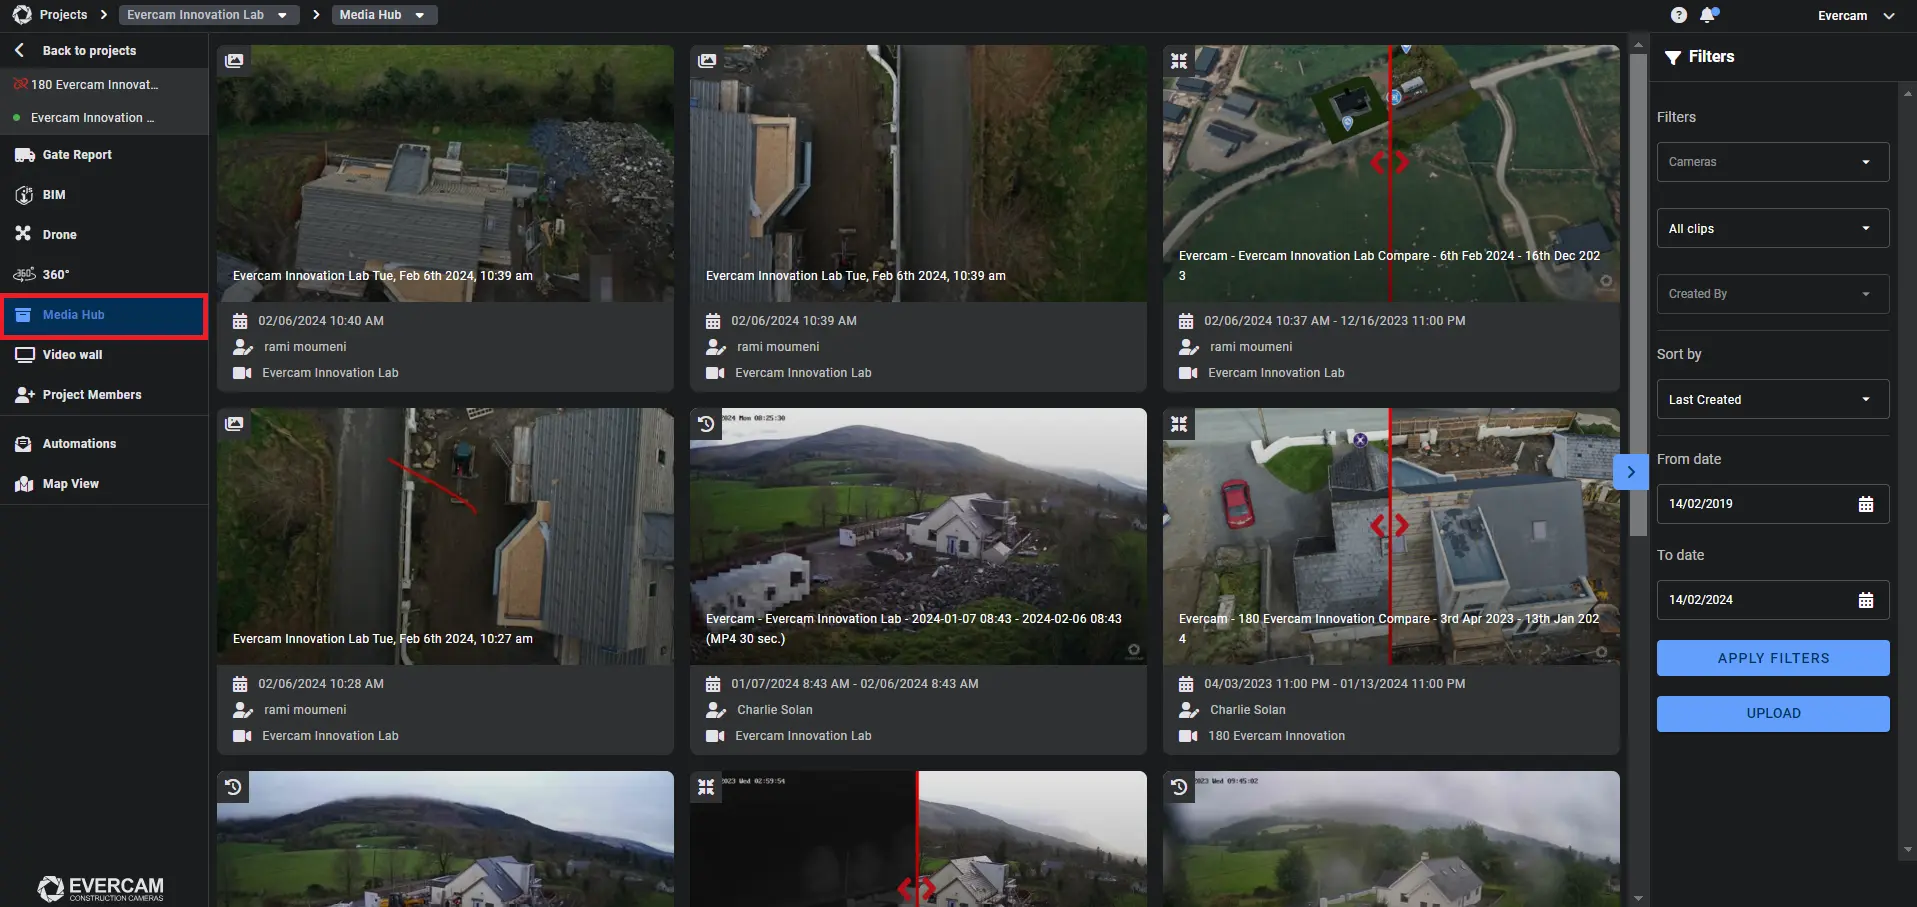Click image type icon on 10:39 am first card
1917x907 pixels.
pyautogui.click(x=234, y=60)
